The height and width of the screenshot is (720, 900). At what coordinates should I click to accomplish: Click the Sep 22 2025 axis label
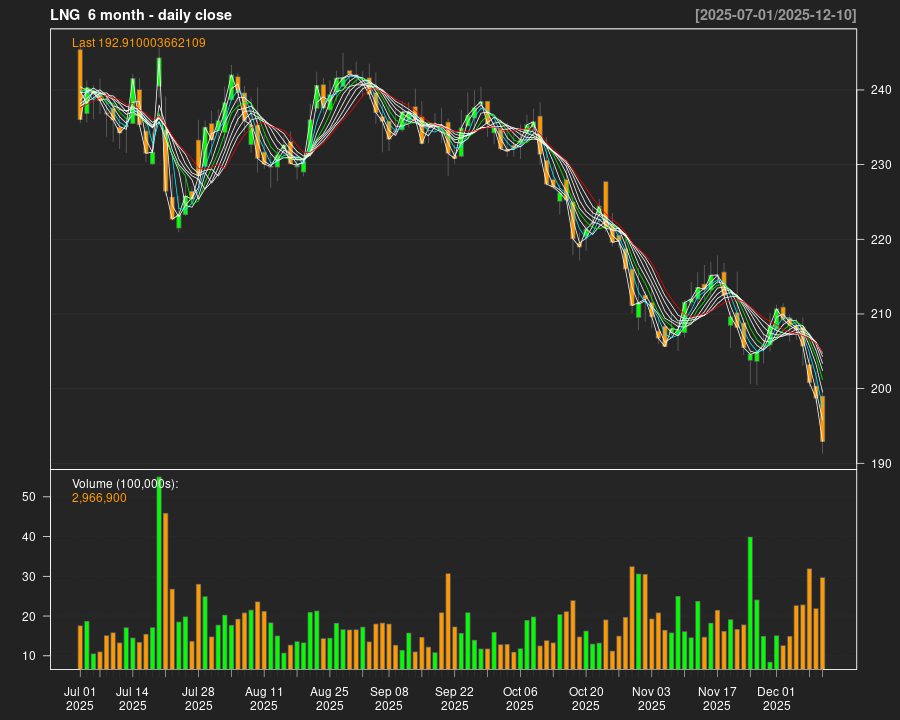pyautogui.click(x=455, y=697)
